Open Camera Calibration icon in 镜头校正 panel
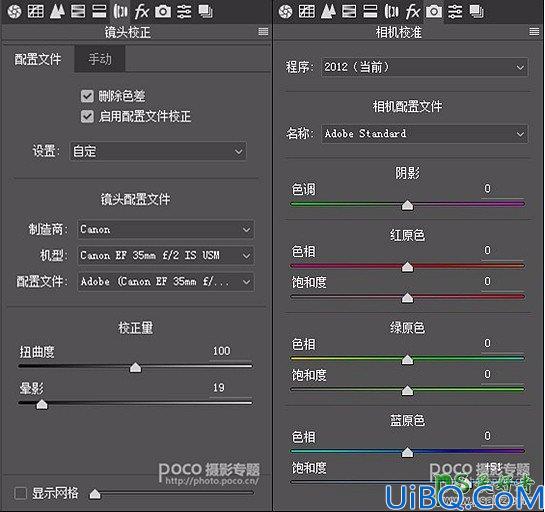Viewport: 545px width, 512px height. click(x=163, y=11)
